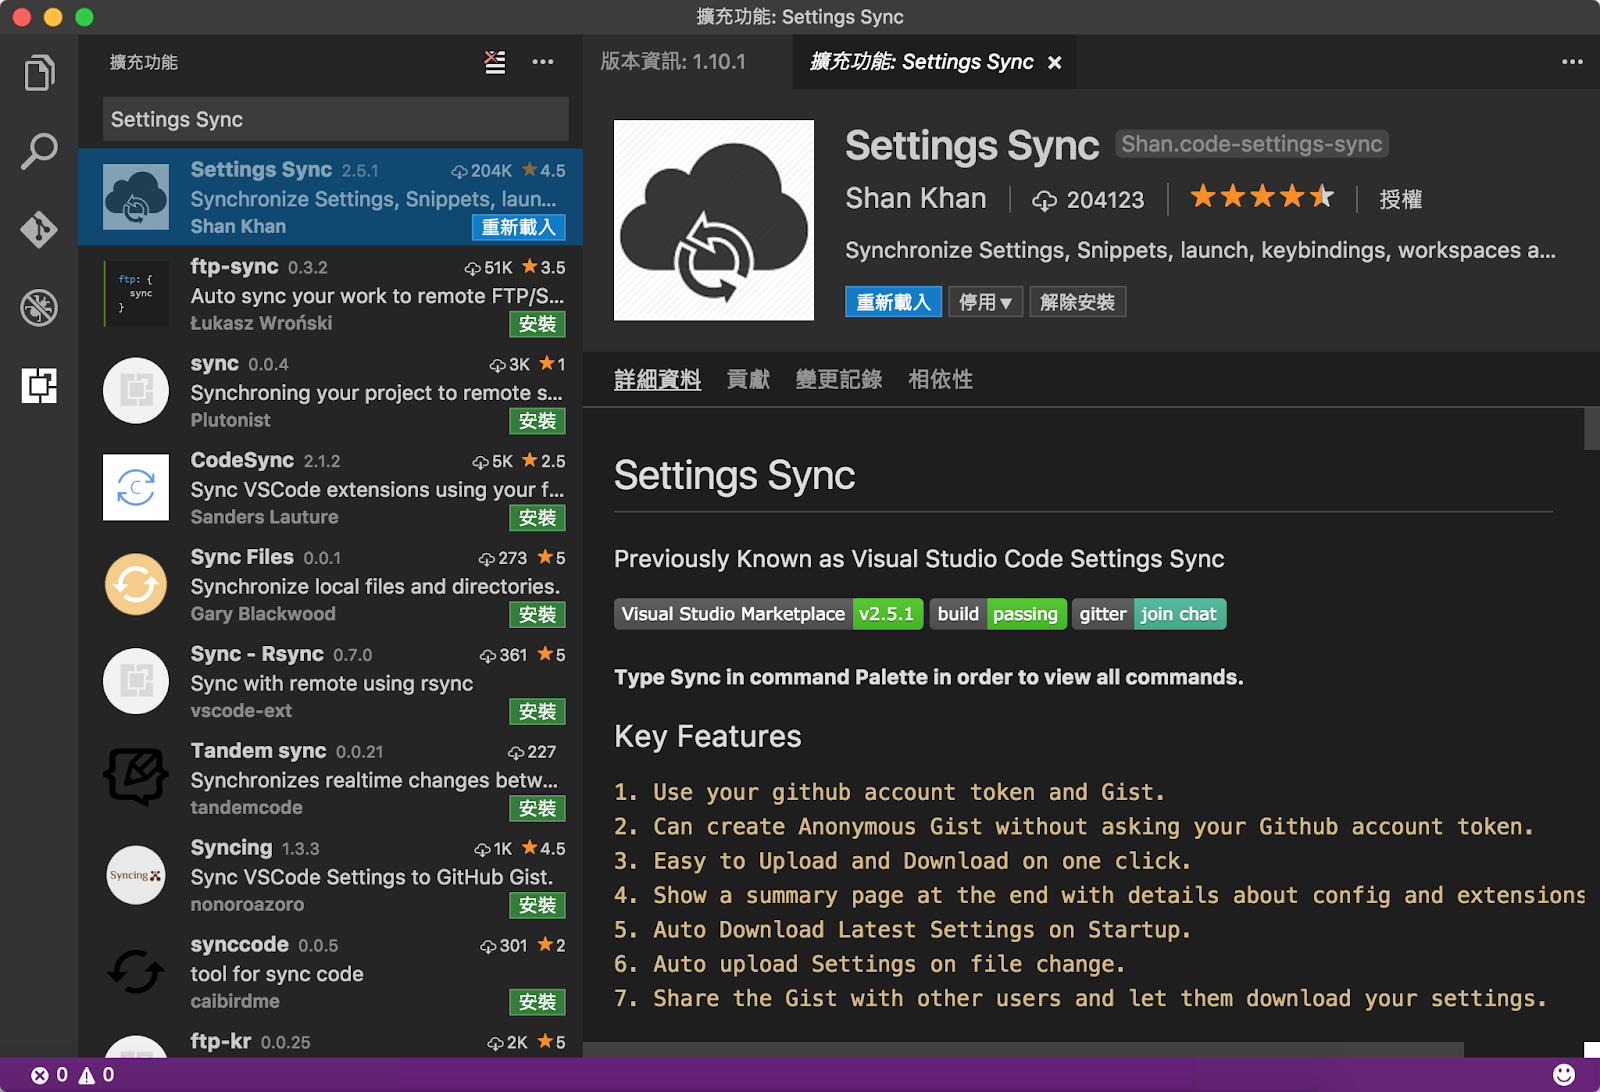Click the ftp-sync extension icon

point(136,294)
